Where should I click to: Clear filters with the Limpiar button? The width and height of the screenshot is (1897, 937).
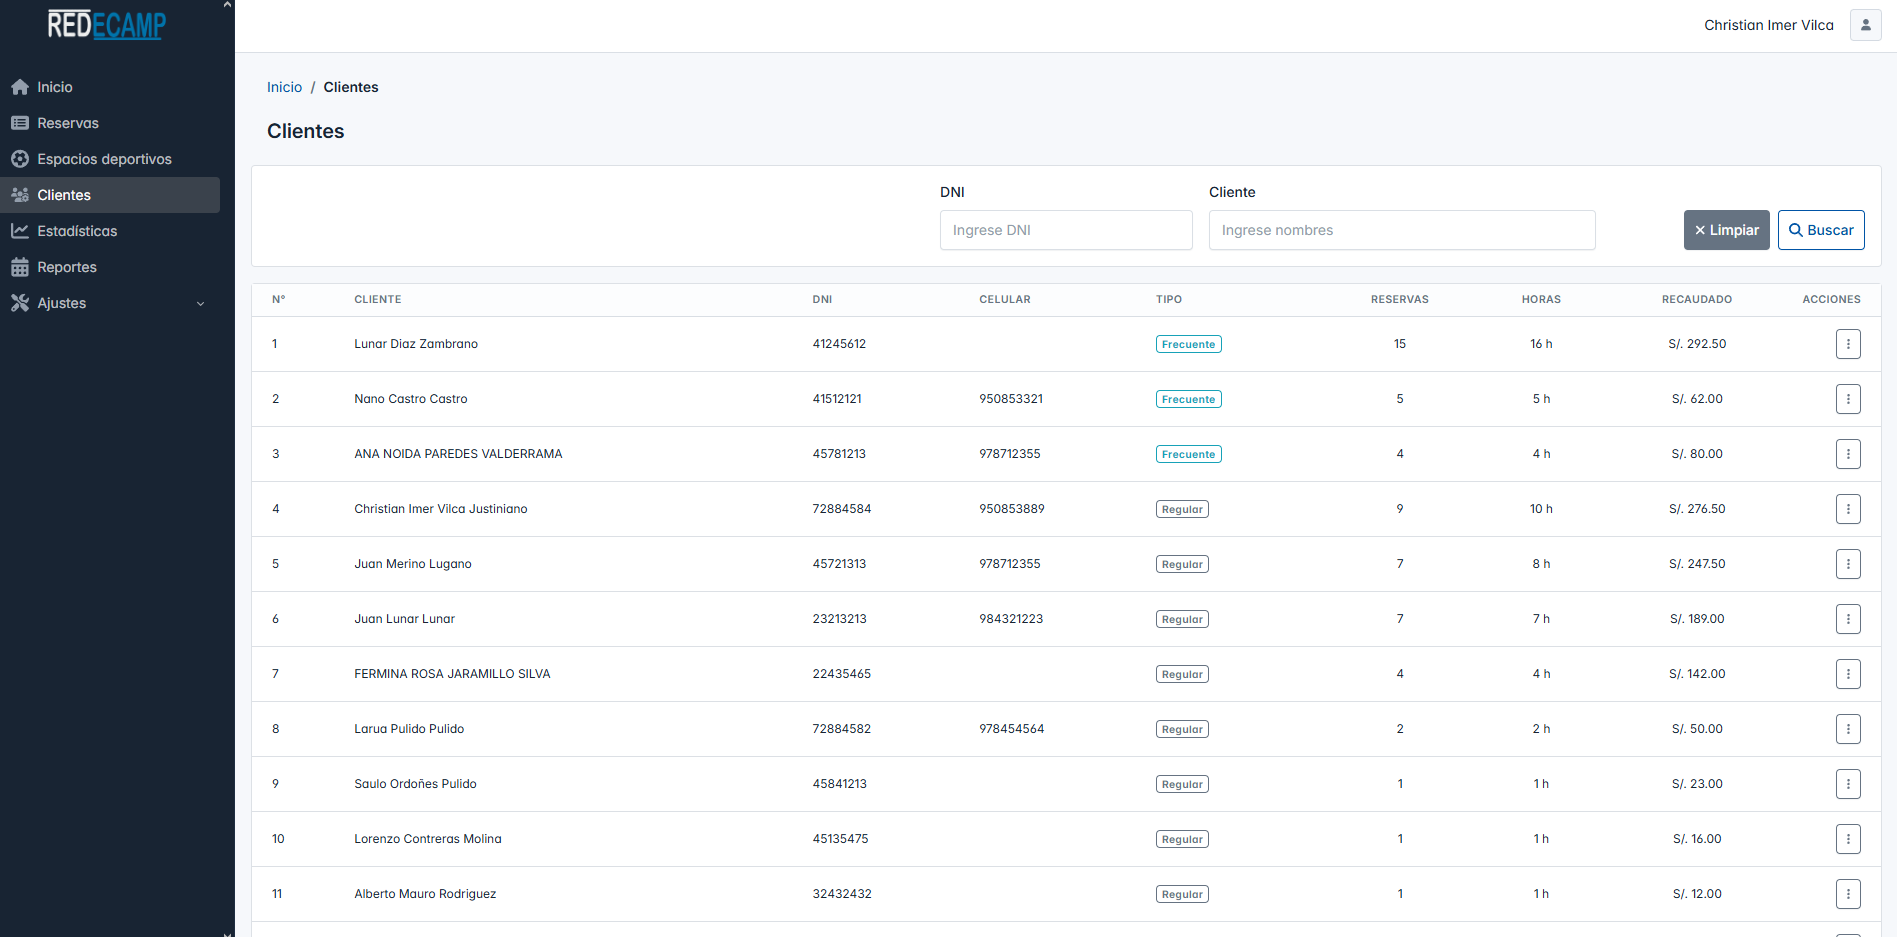[1726, 230]
